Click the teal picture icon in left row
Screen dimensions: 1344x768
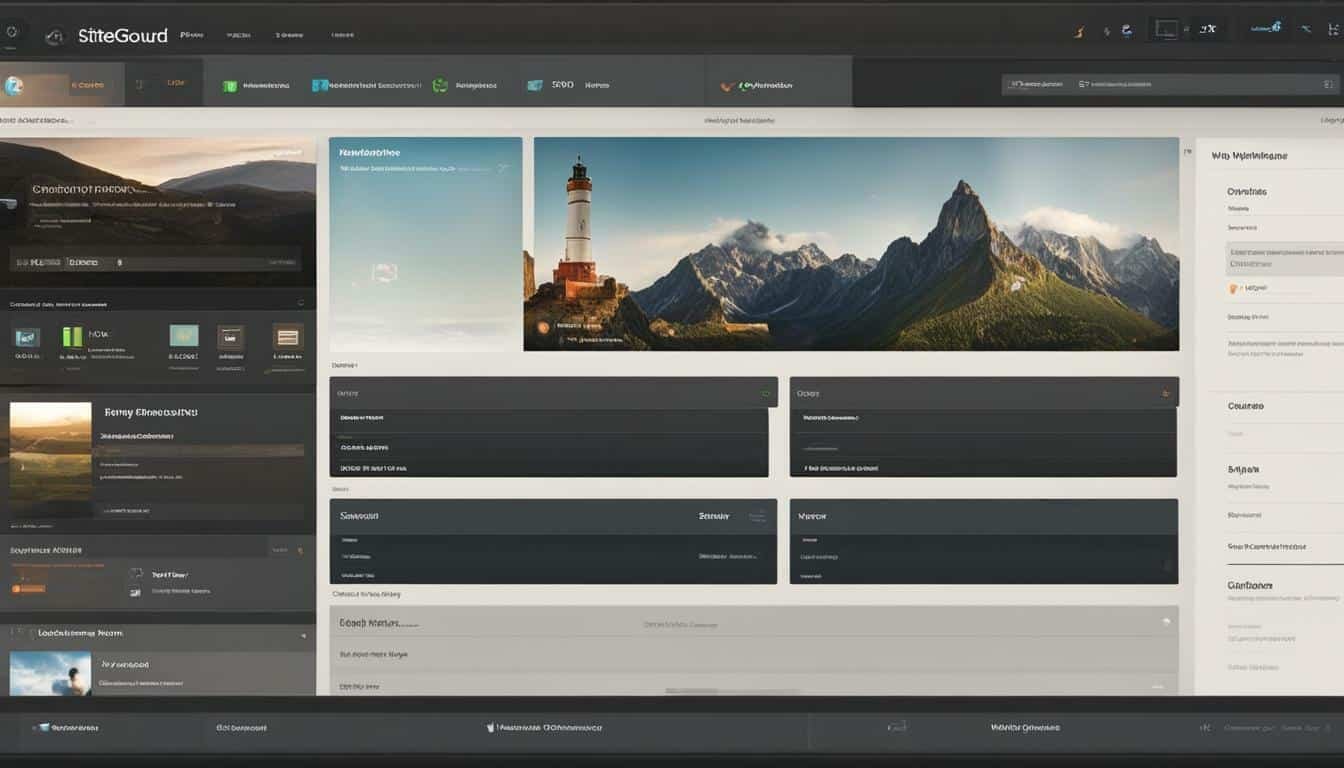[184, 336]
